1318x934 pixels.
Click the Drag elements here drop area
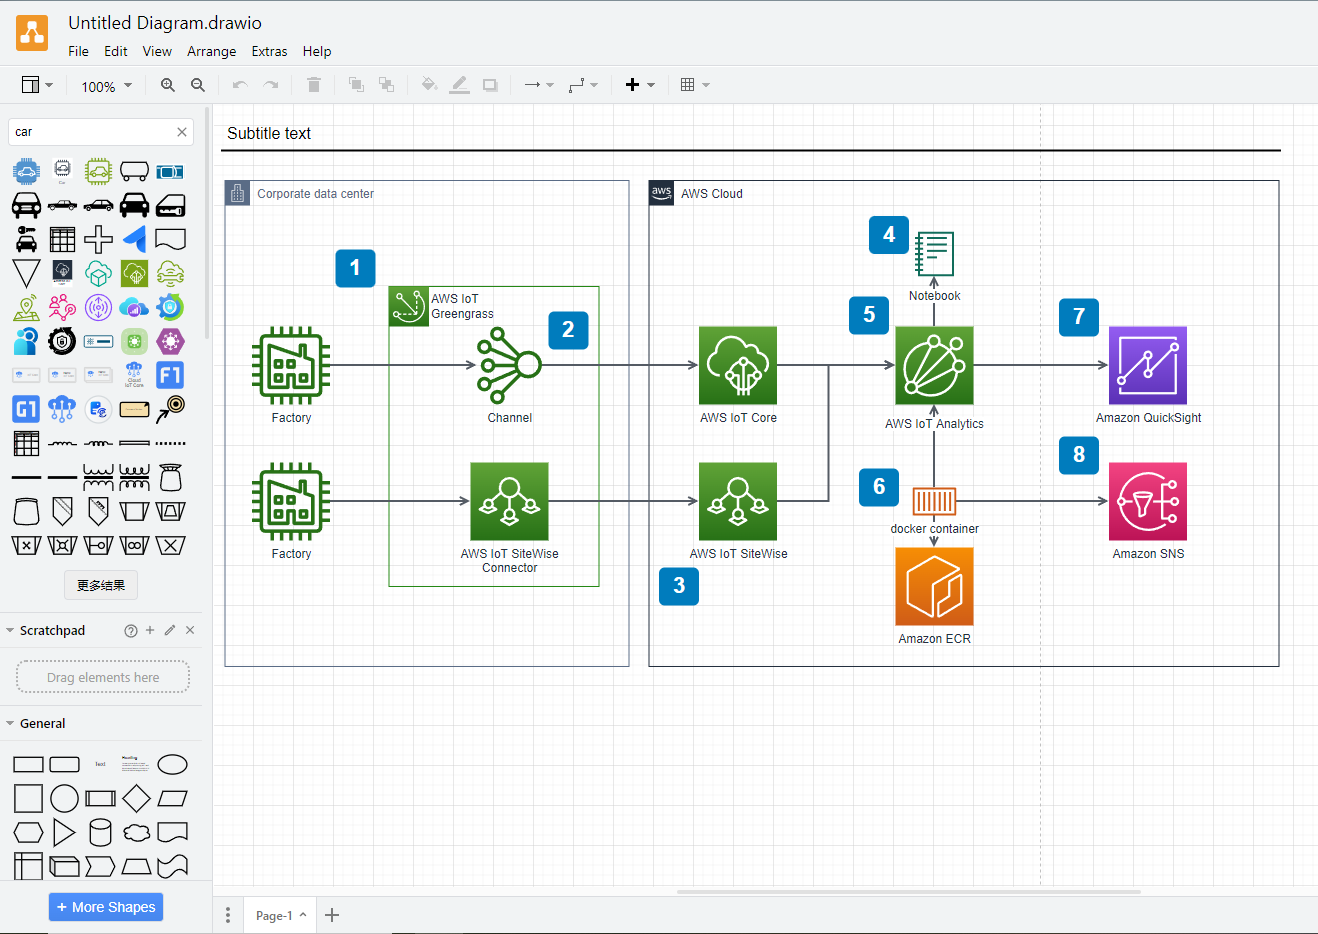(x=103, y=677)
